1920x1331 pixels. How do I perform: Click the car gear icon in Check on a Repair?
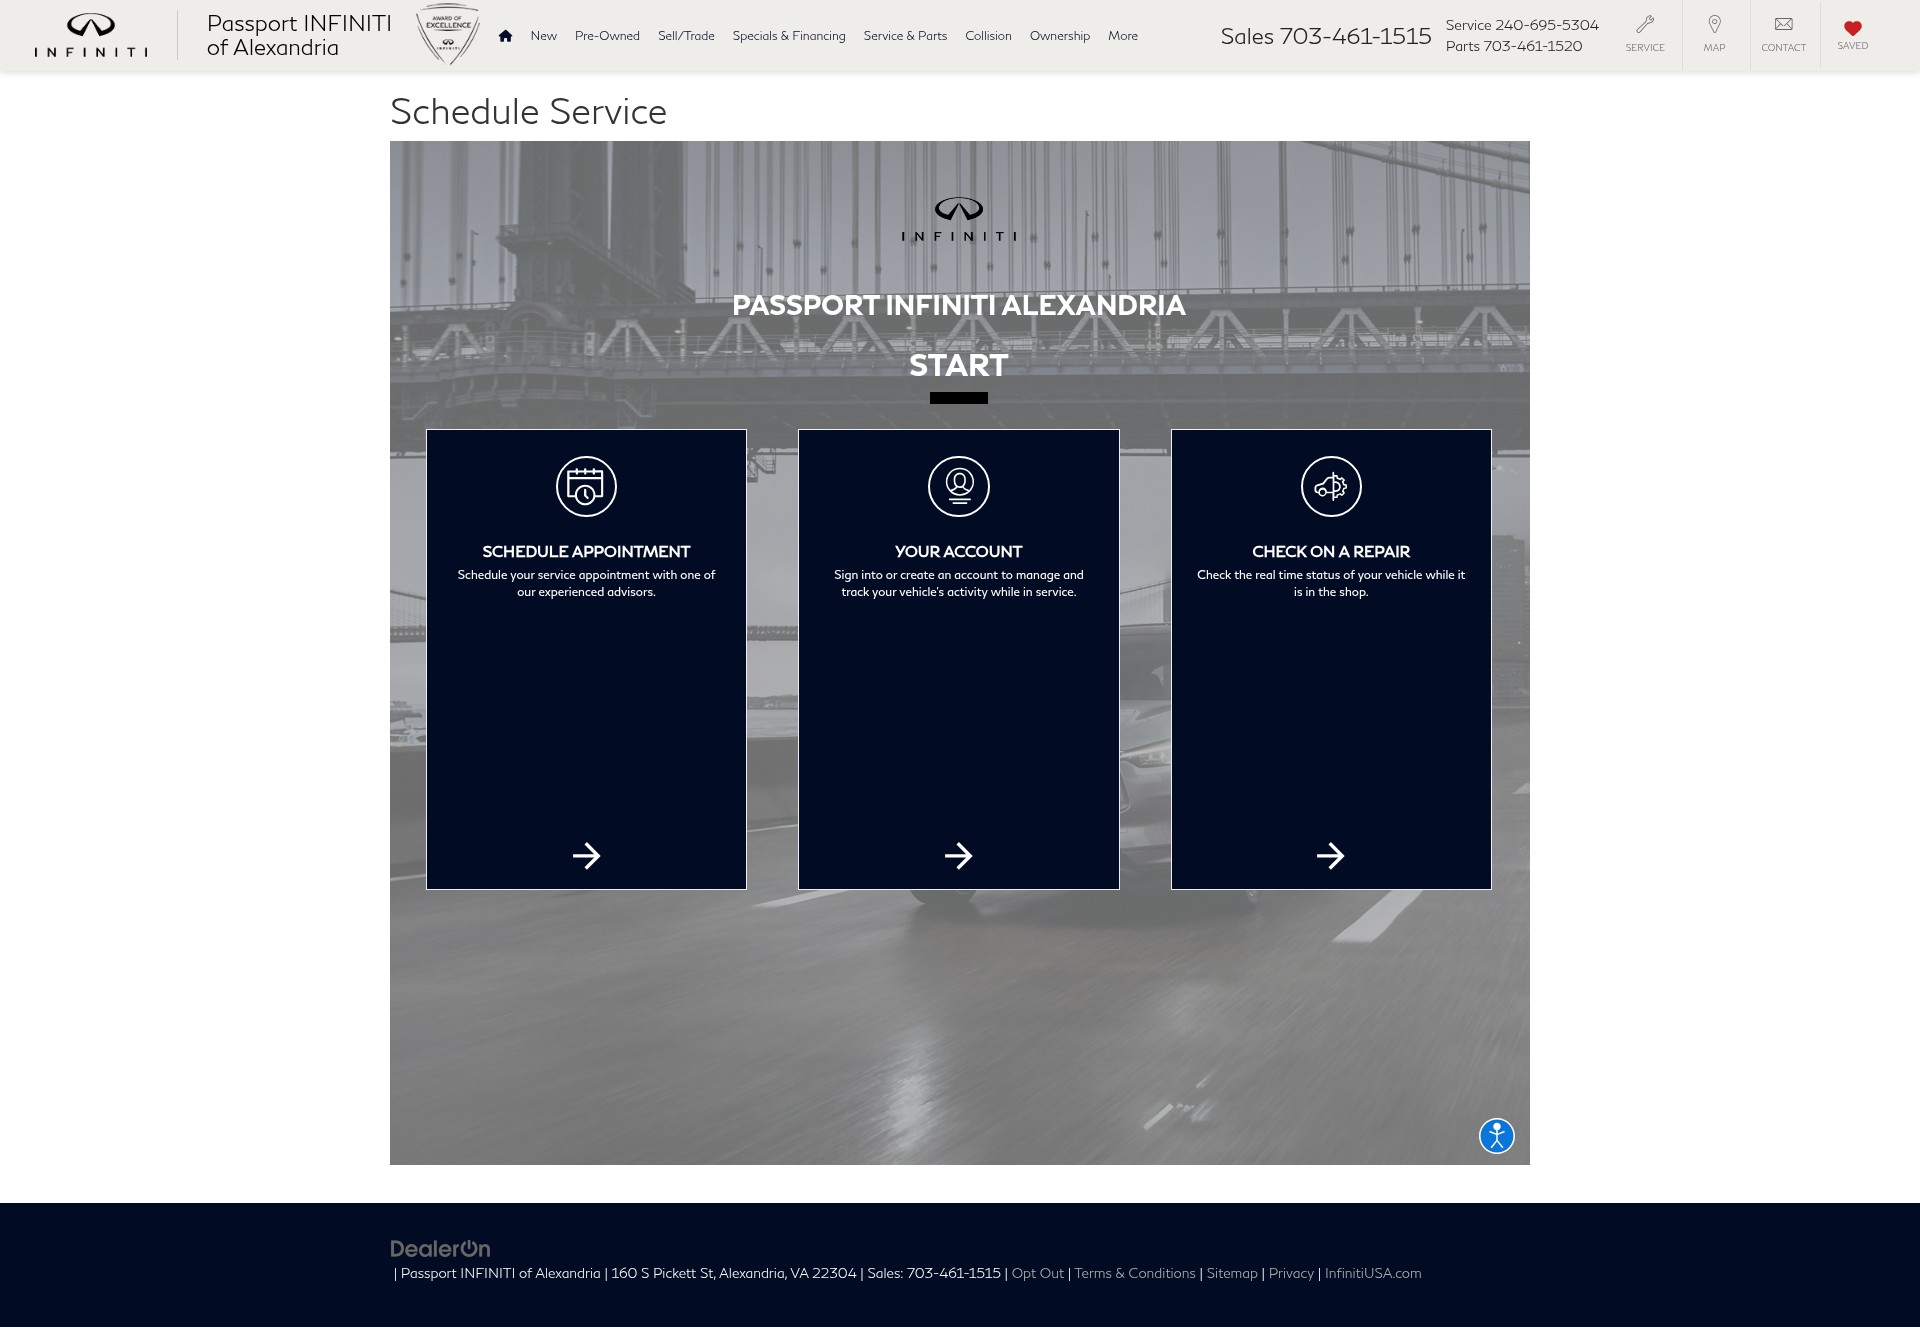1331,487
